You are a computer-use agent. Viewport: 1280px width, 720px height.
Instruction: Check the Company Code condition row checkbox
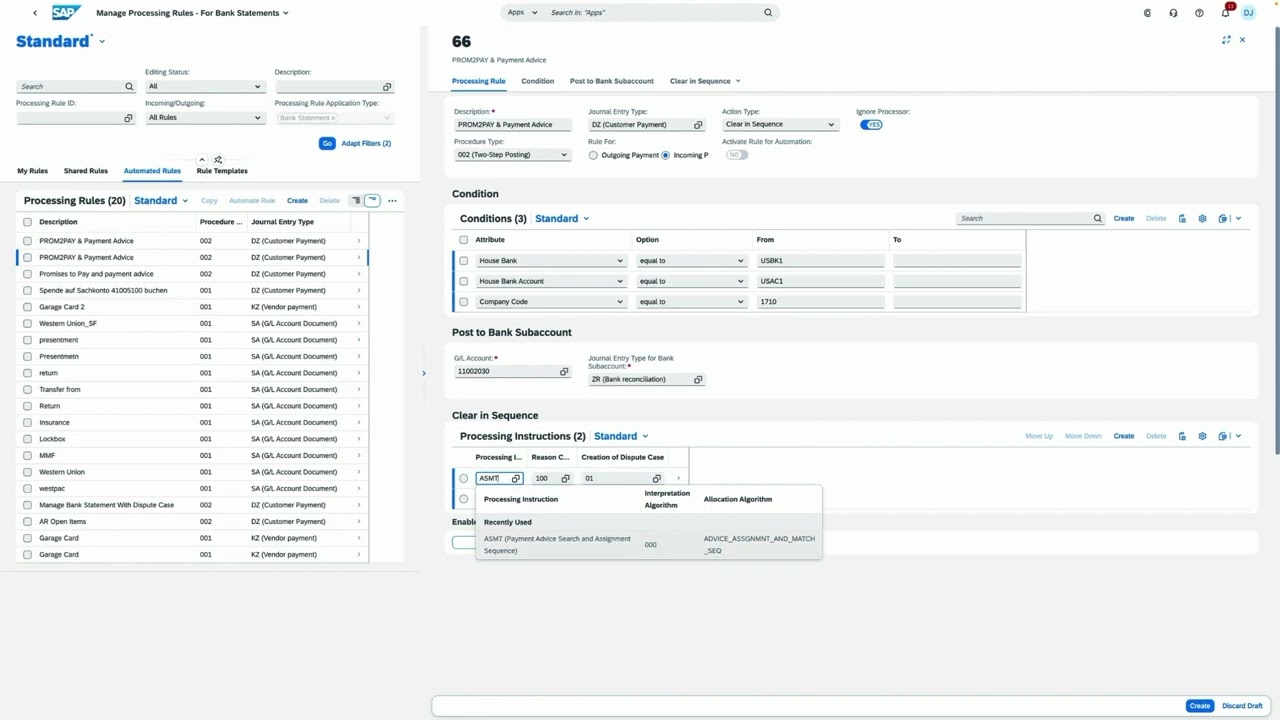click(x=463, y=302)
